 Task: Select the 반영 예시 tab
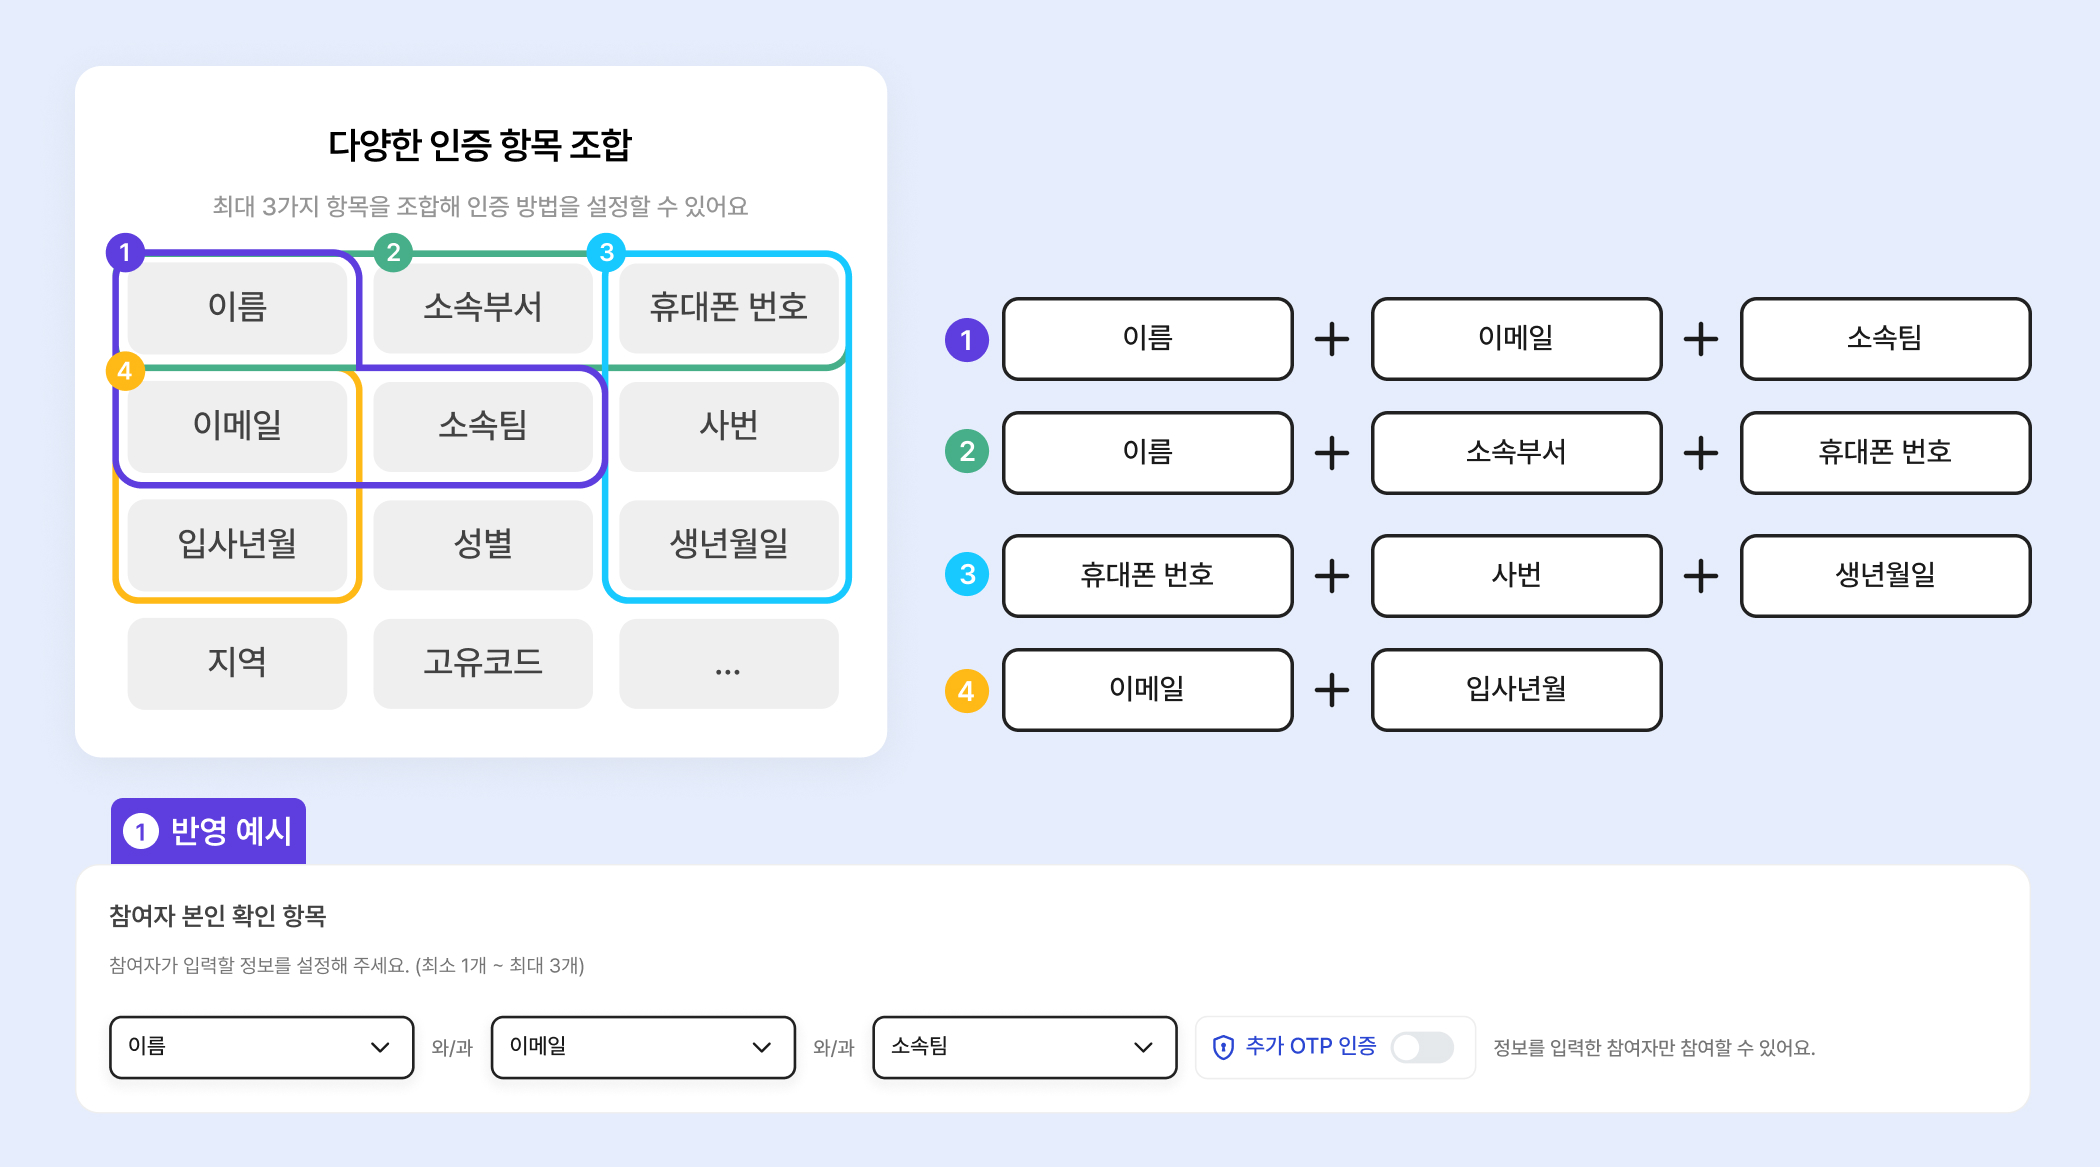pyautogui.click(x=209, y=831)
